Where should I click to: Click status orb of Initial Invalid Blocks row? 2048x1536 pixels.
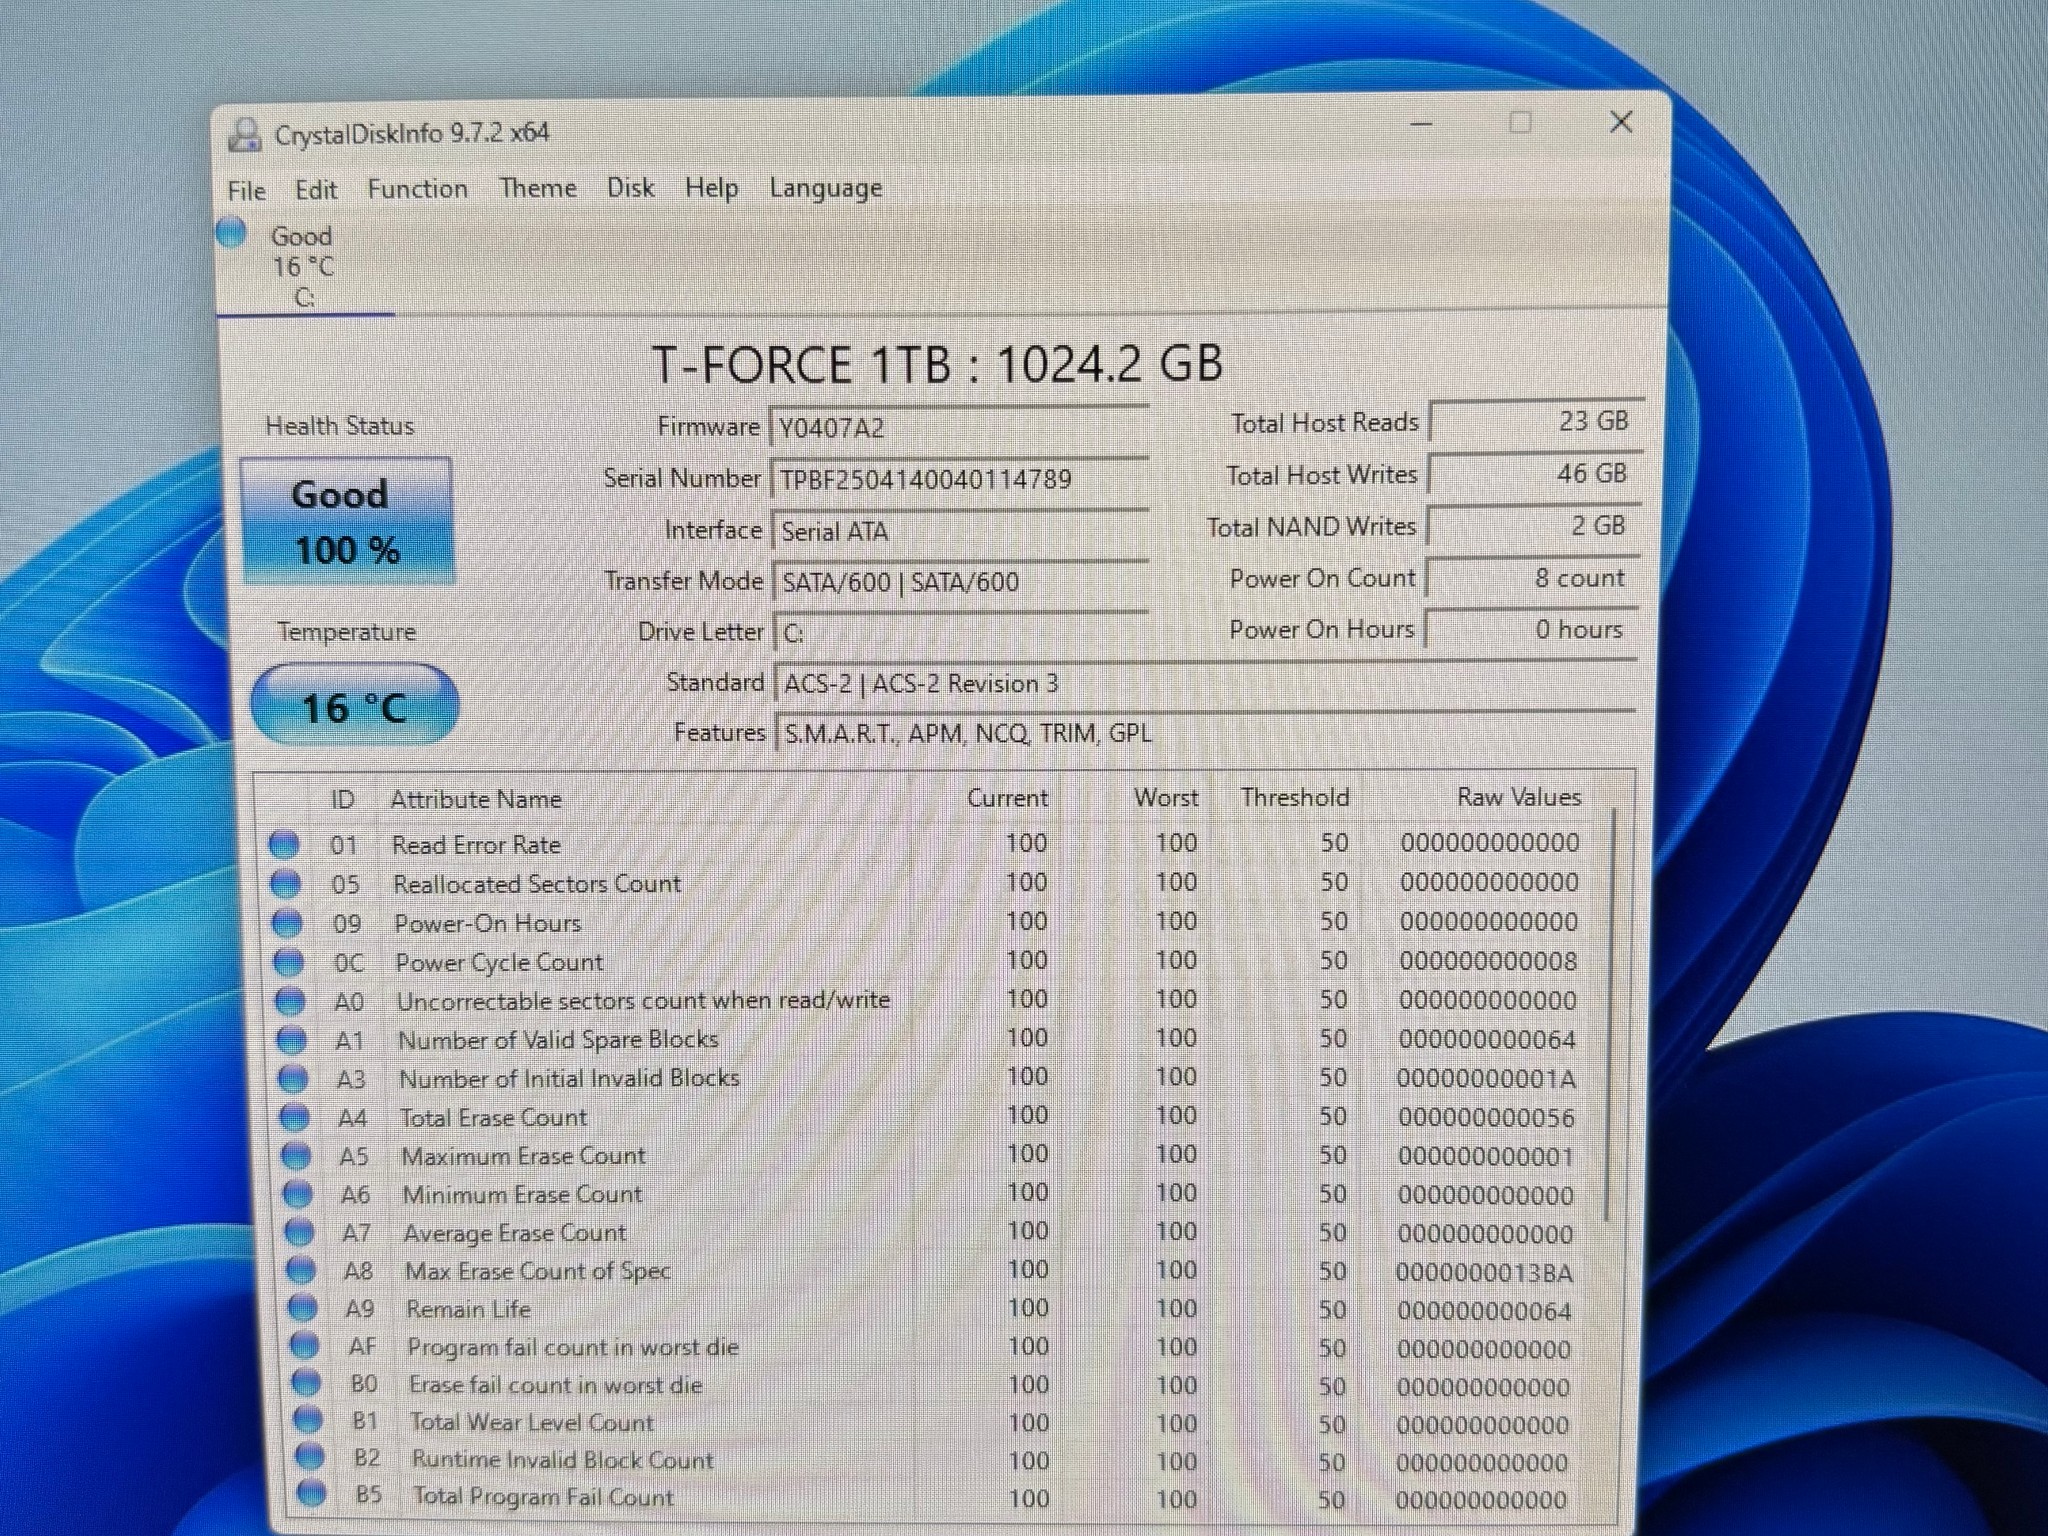[x=293, y=1079]
